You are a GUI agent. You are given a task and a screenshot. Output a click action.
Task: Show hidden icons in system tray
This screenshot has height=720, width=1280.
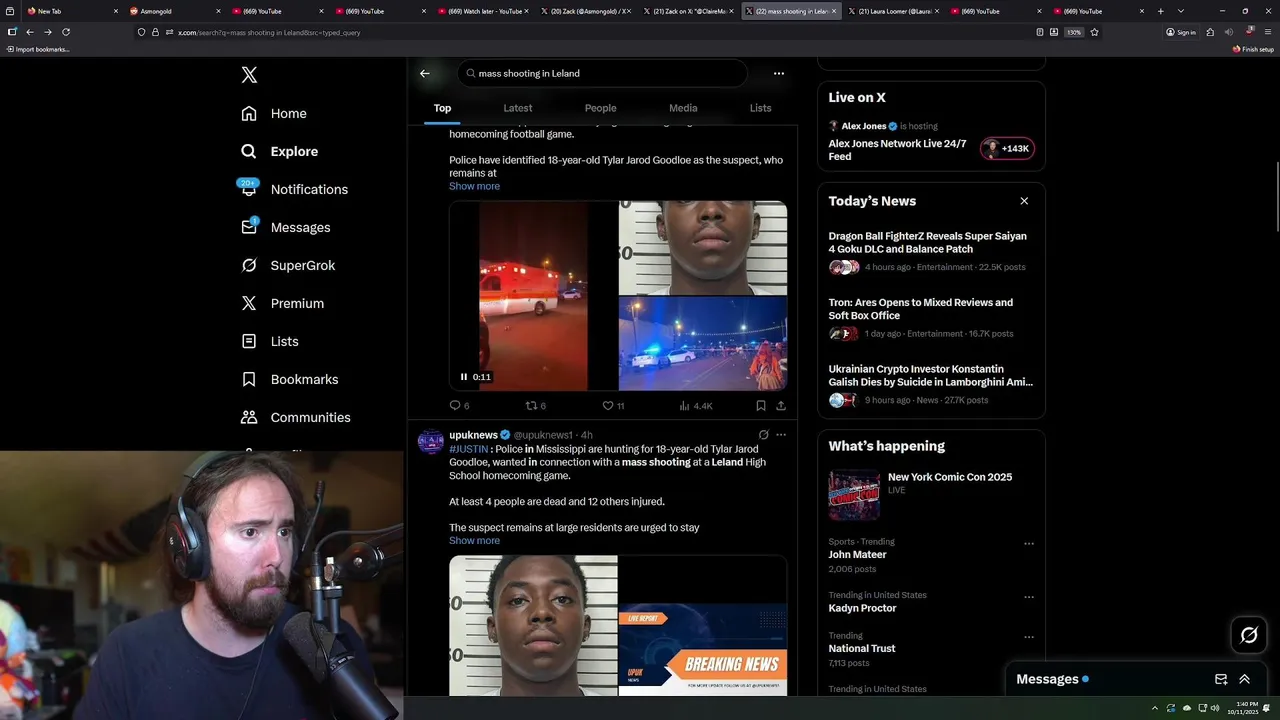point(1155,709)
